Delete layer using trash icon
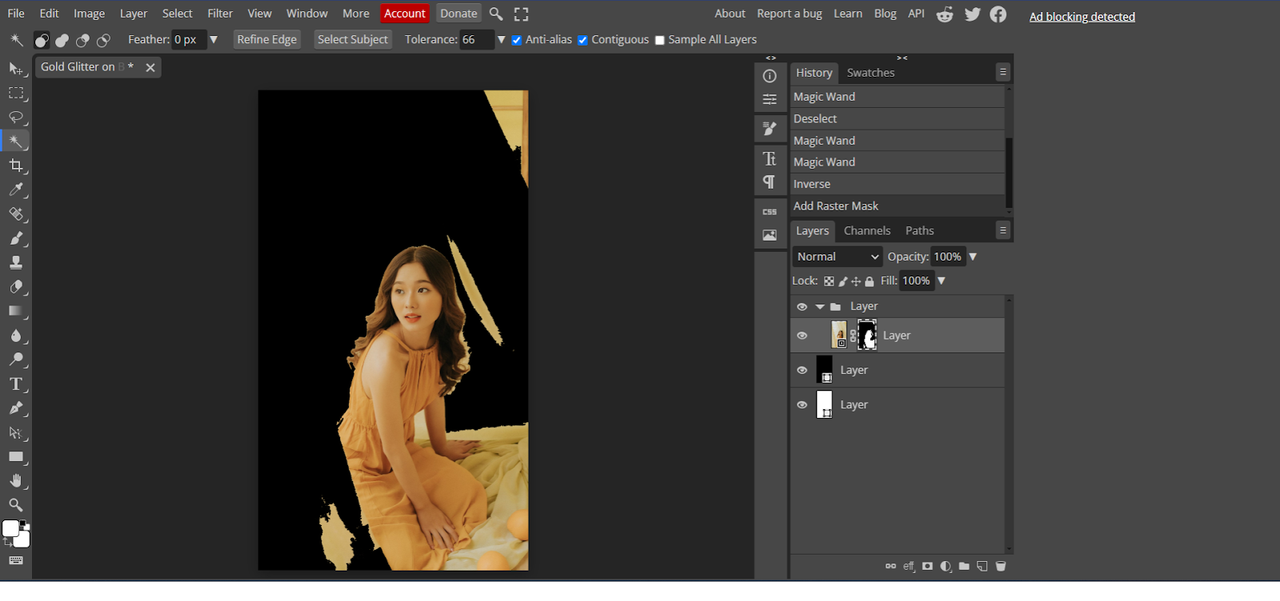The image size is (1280, 601). [1001, 566]
